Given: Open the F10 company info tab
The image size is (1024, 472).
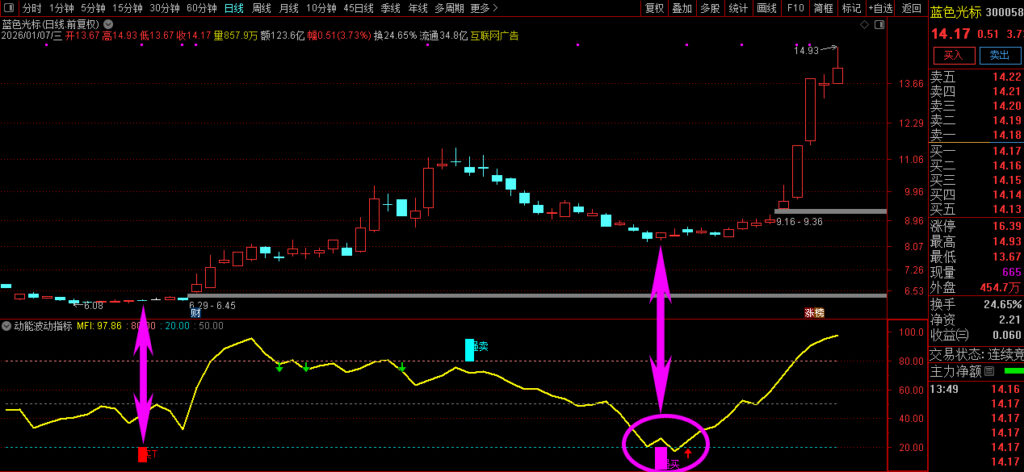Looking at the screenshot, I should (x=795, y=7).
